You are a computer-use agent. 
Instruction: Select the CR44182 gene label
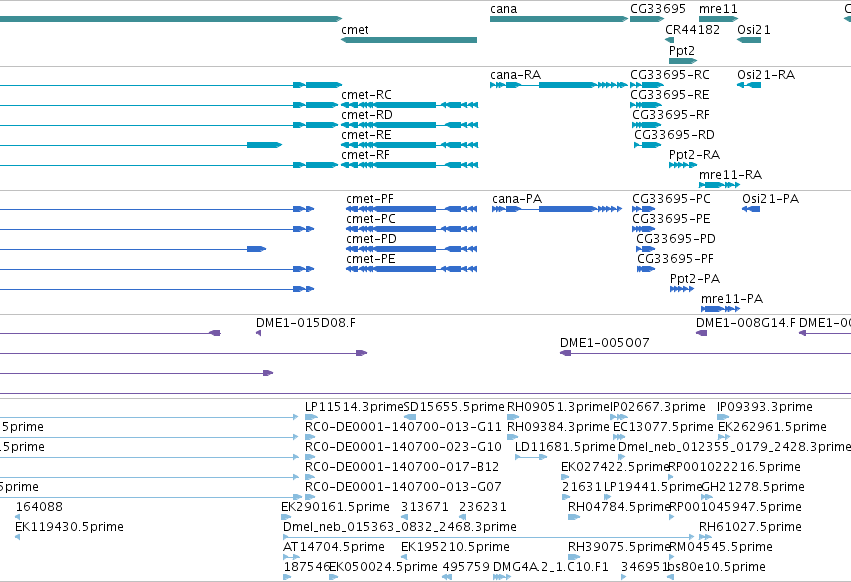tap(693, 29)
